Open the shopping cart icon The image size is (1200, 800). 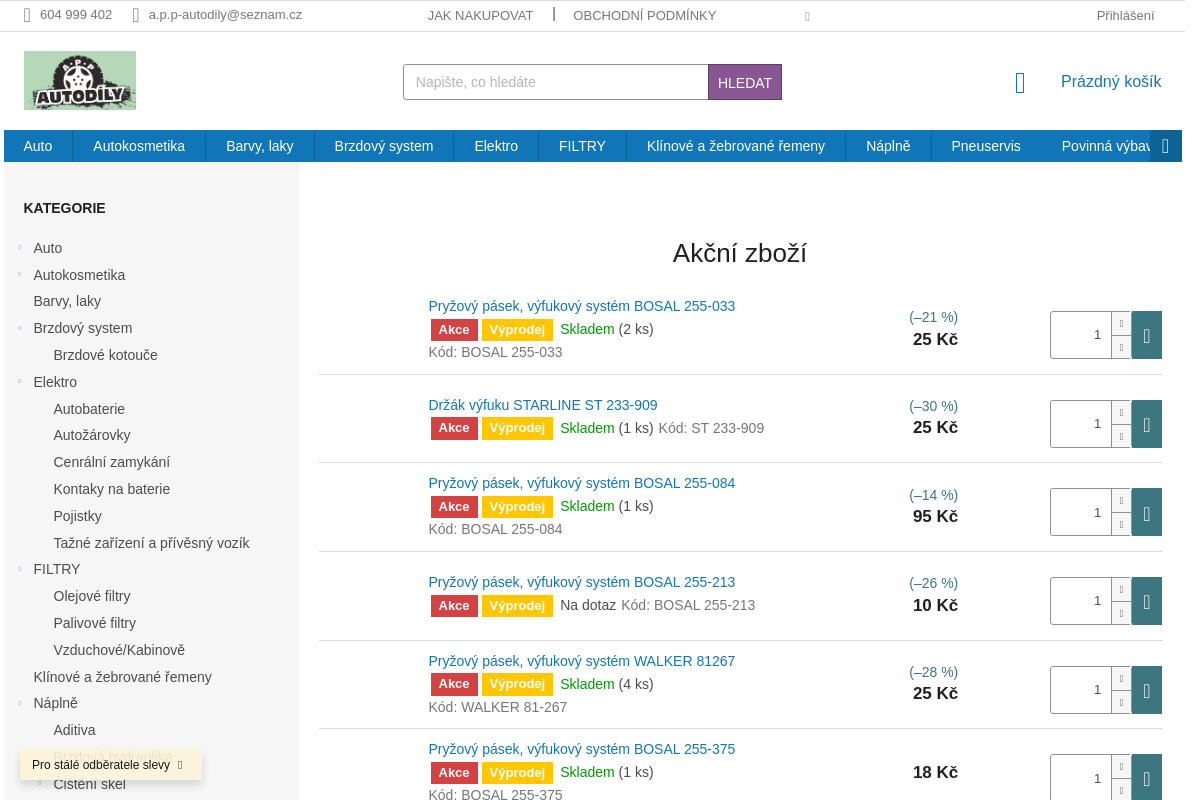click(1020, 82)
